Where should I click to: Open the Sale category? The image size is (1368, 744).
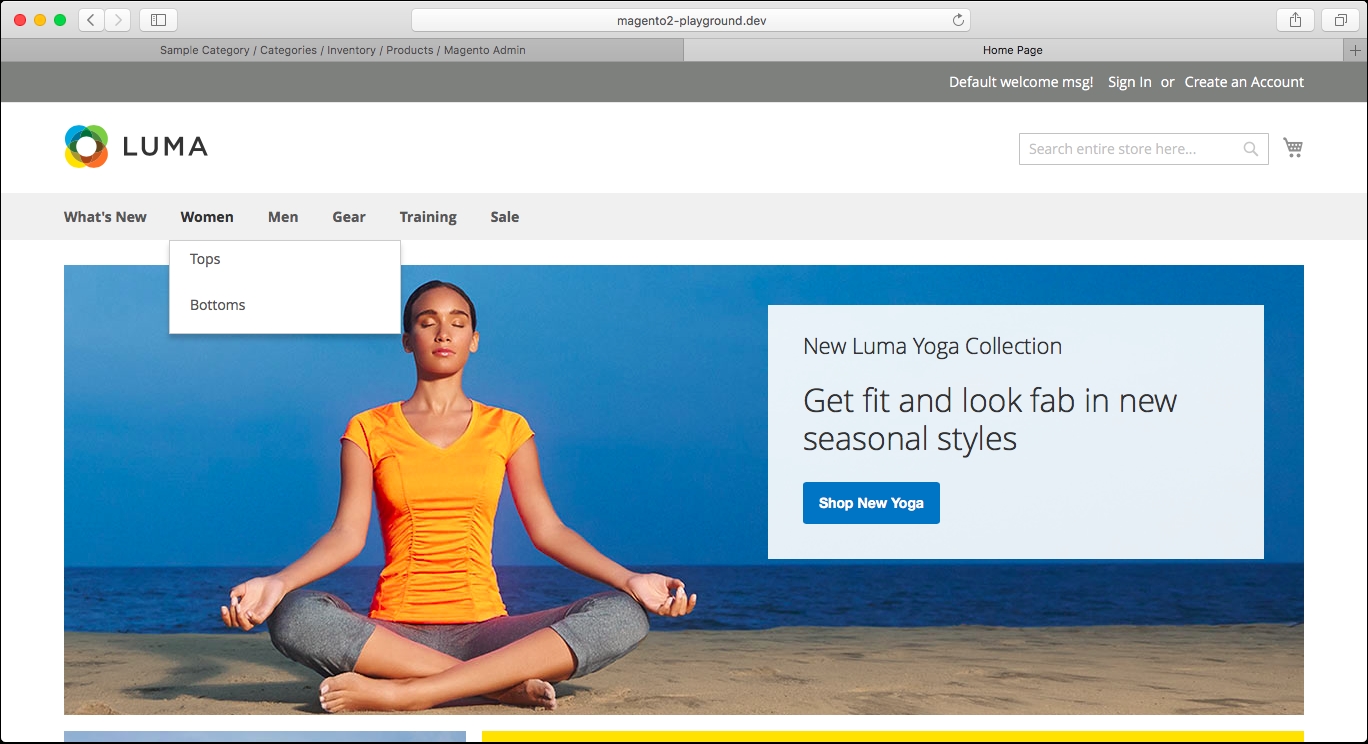click(505, 217)
